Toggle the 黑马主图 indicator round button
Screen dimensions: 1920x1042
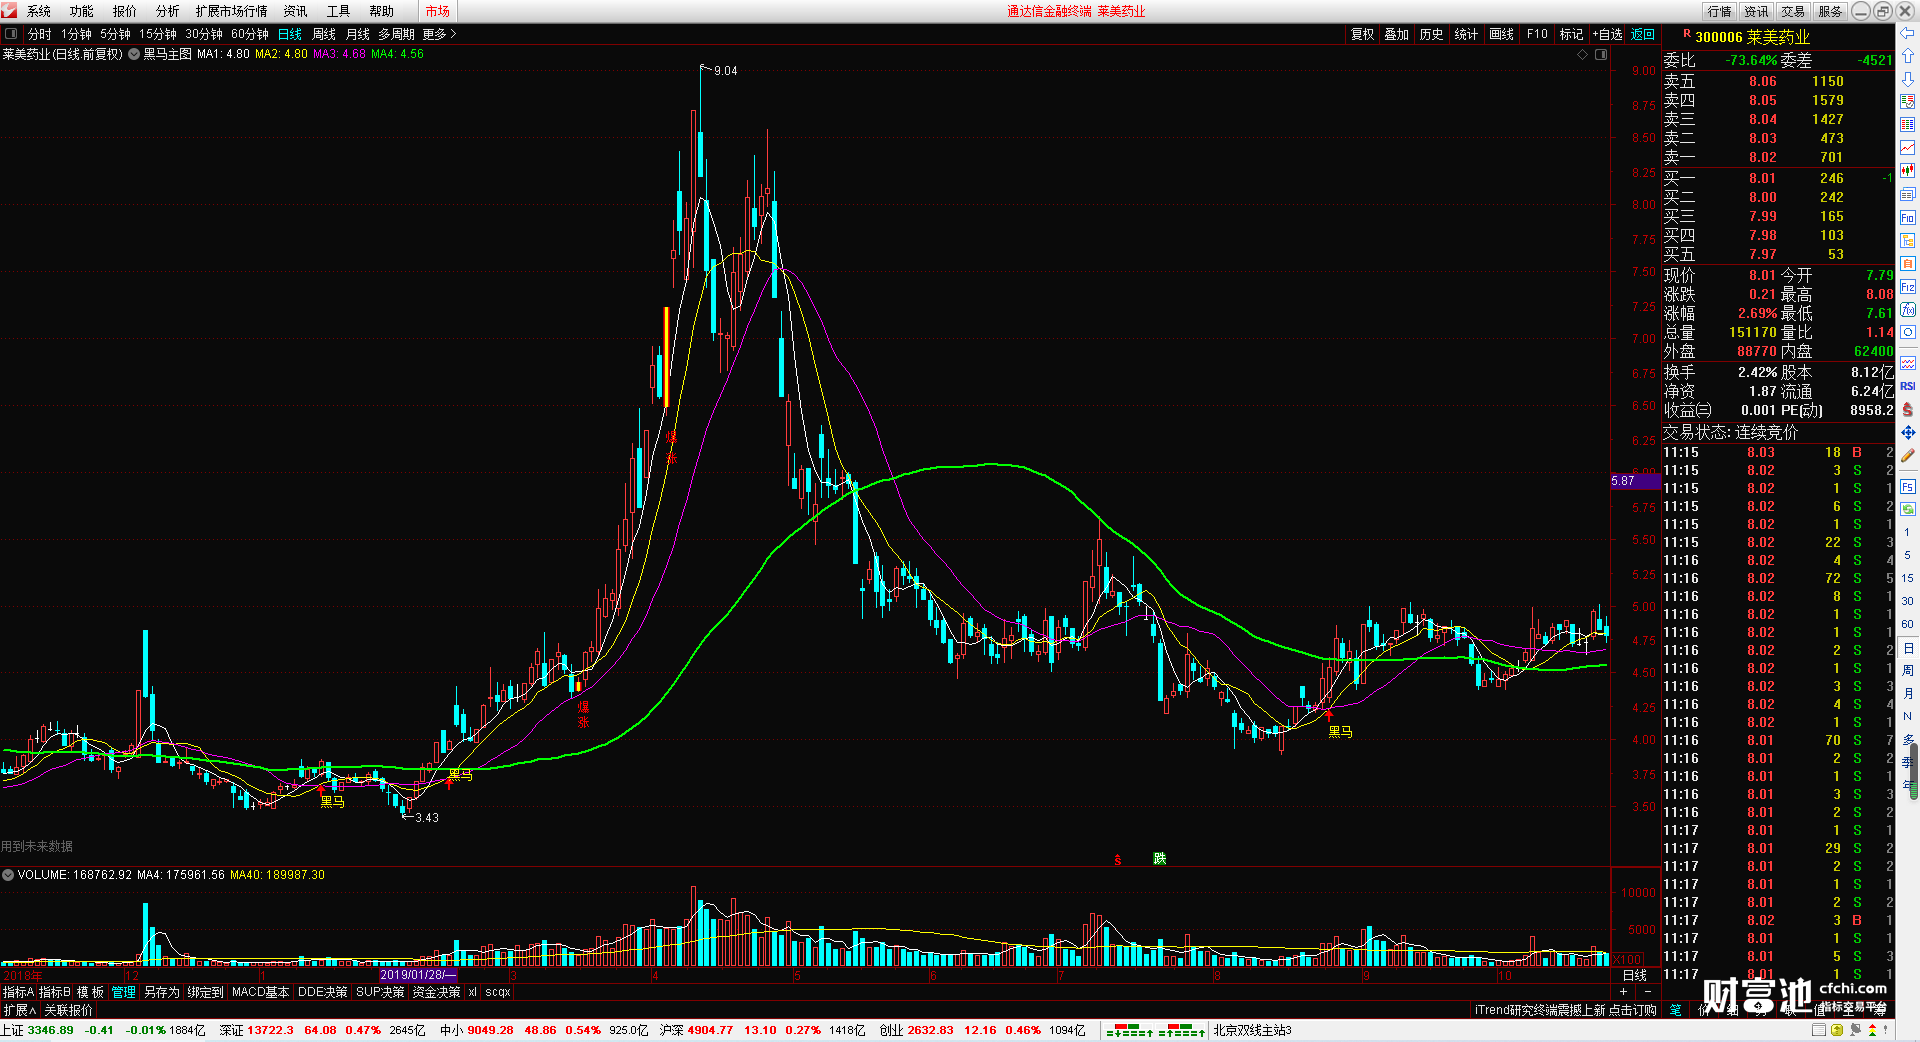[134, 54]
